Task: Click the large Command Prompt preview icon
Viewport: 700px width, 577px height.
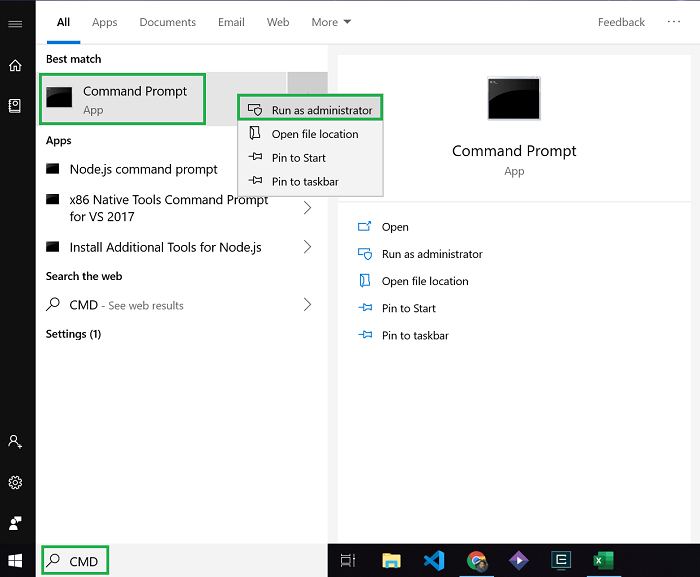Action: click(514, 99)
